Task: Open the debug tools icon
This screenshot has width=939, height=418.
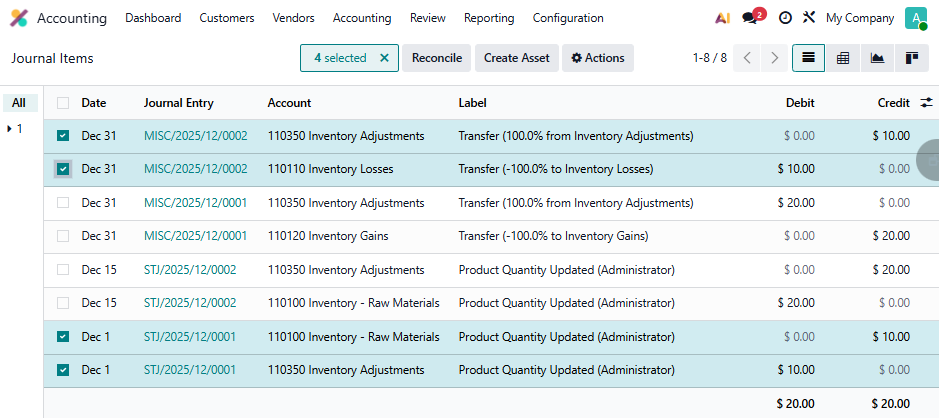Action: pos(809,18)
